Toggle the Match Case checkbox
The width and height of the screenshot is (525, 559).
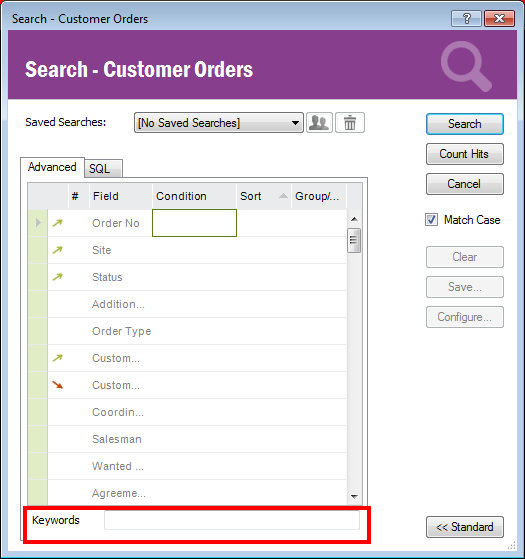pos(431,220)
